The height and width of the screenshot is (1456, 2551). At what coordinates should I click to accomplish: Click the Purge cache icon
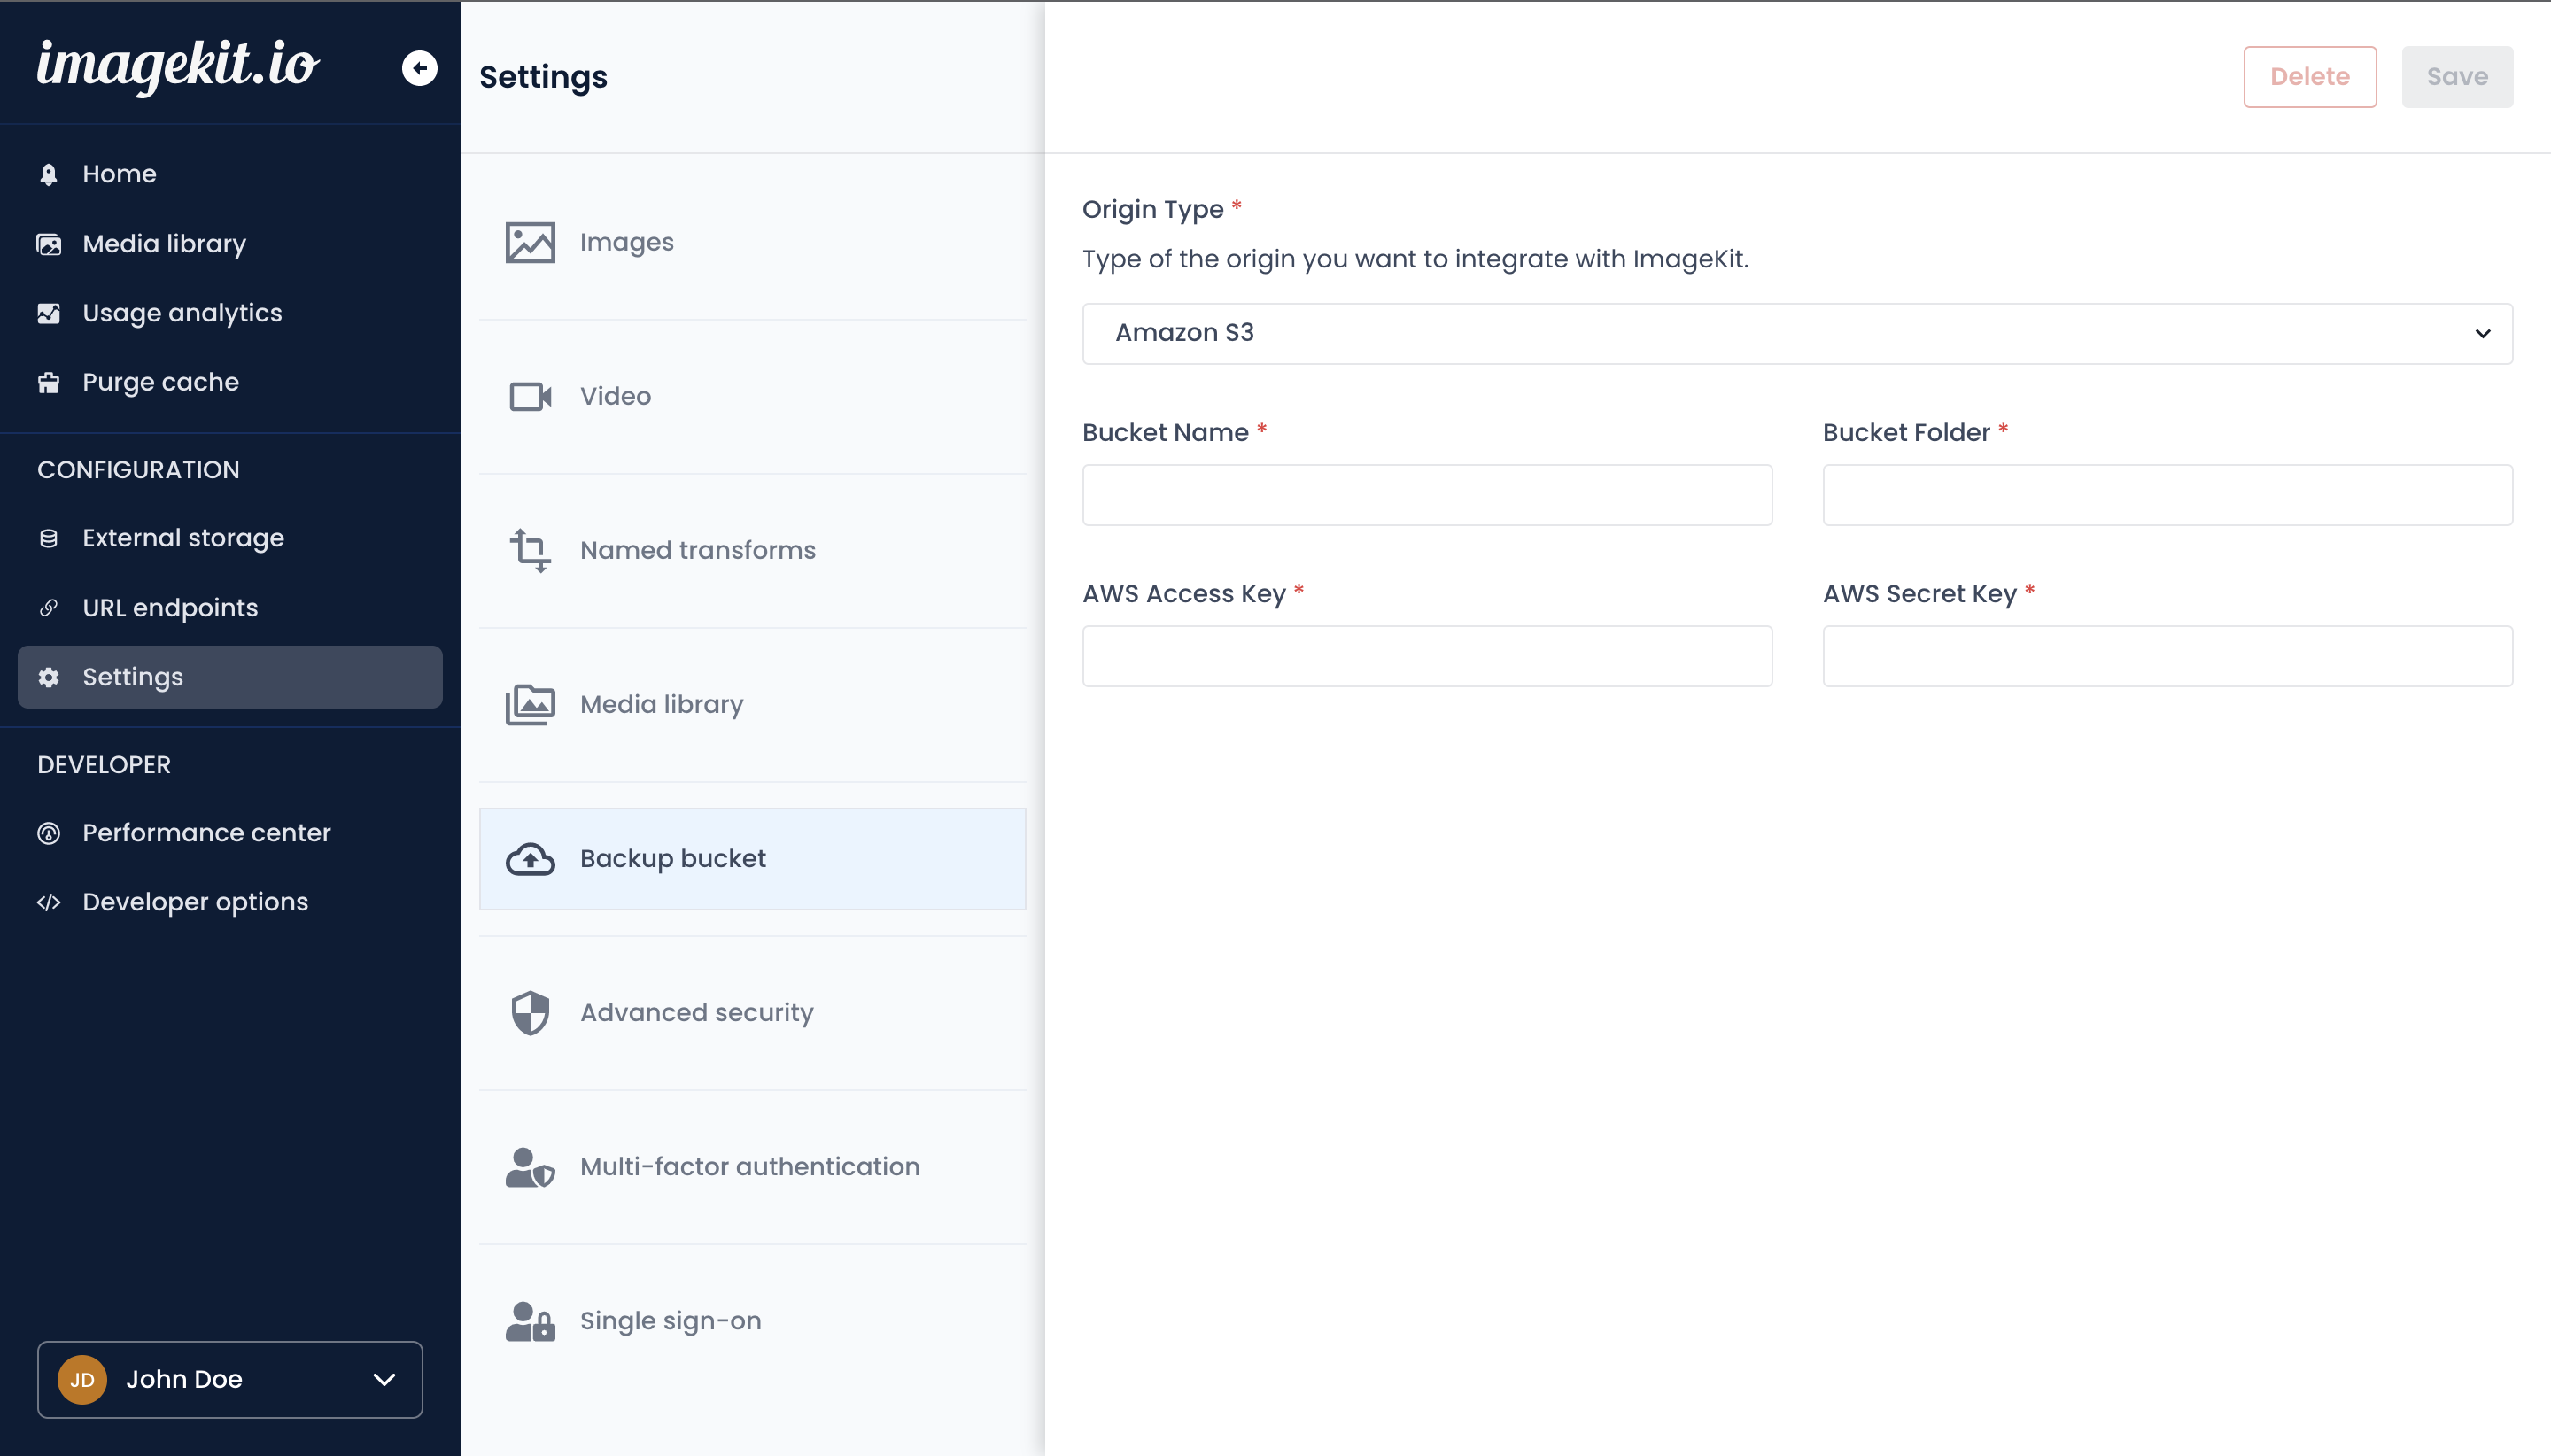48,382
